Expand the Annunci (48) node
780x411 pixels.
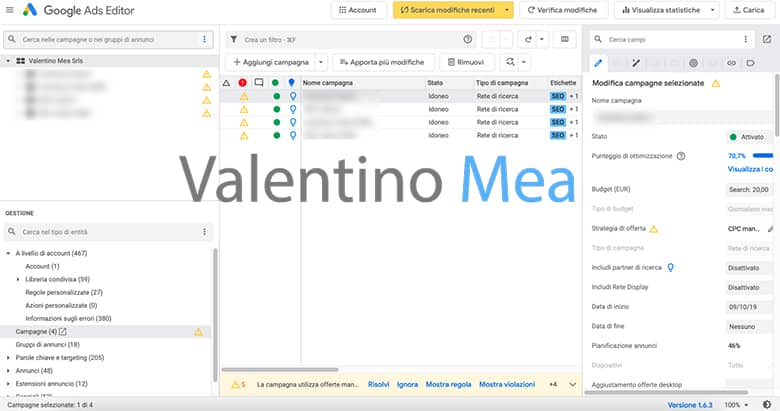pyautogui.click(x=8, y=371)
